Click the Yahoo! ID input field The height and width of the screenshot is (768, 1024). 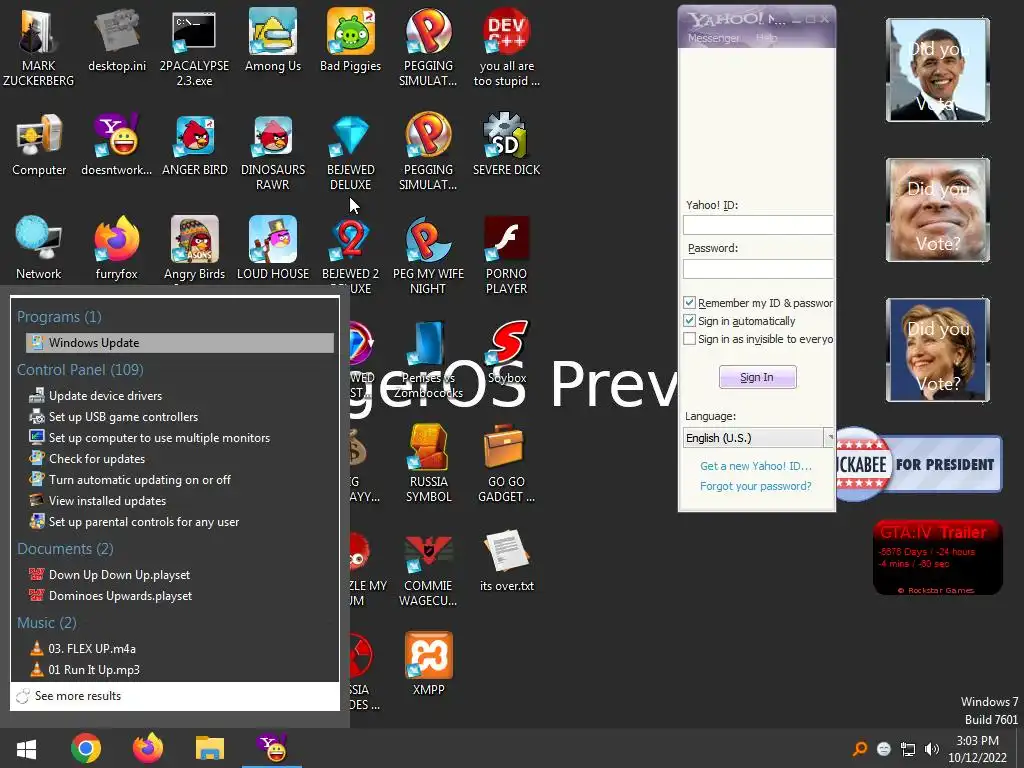click(758, 225)
